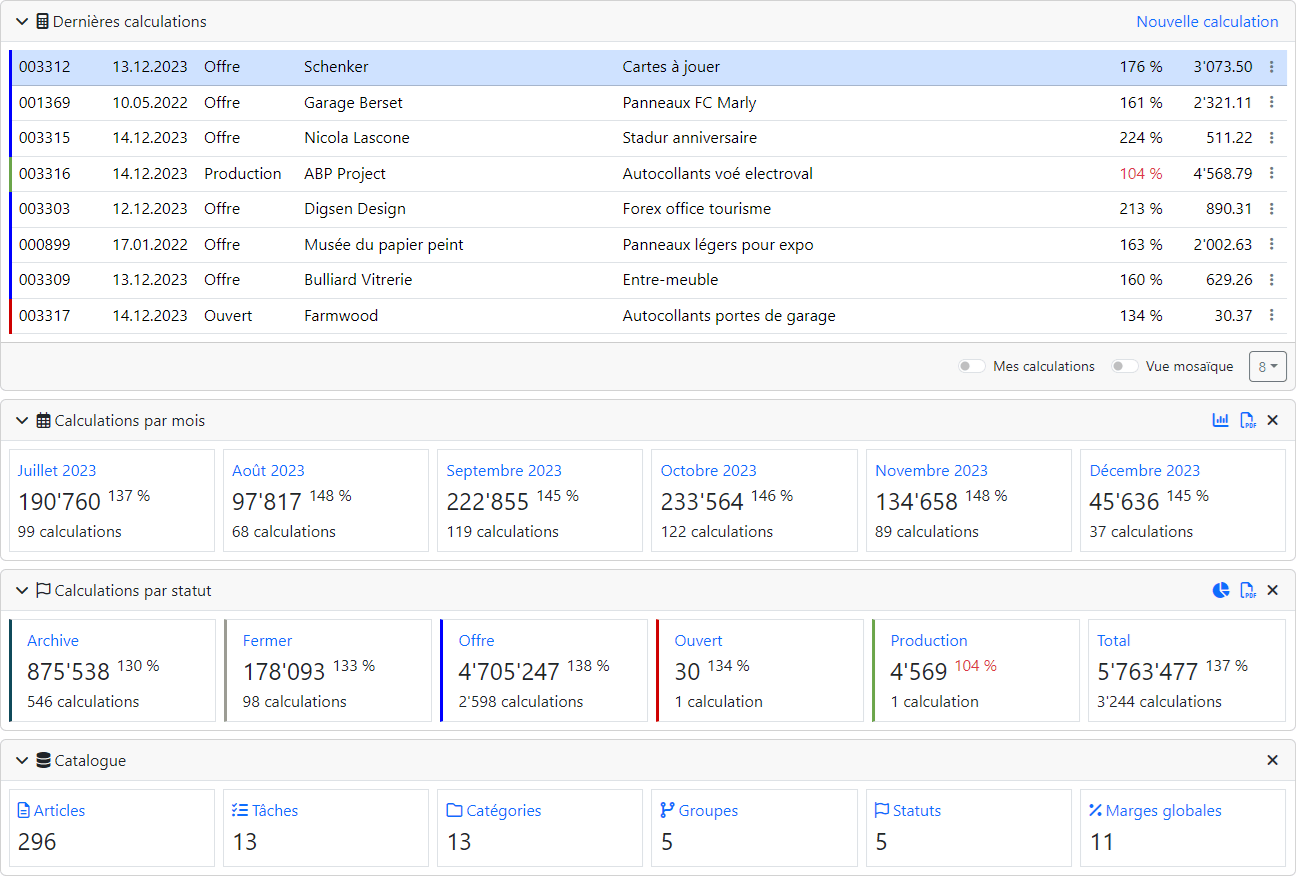Open the Articles catalogue link
1296x876 pixels.
pos(52,810)
